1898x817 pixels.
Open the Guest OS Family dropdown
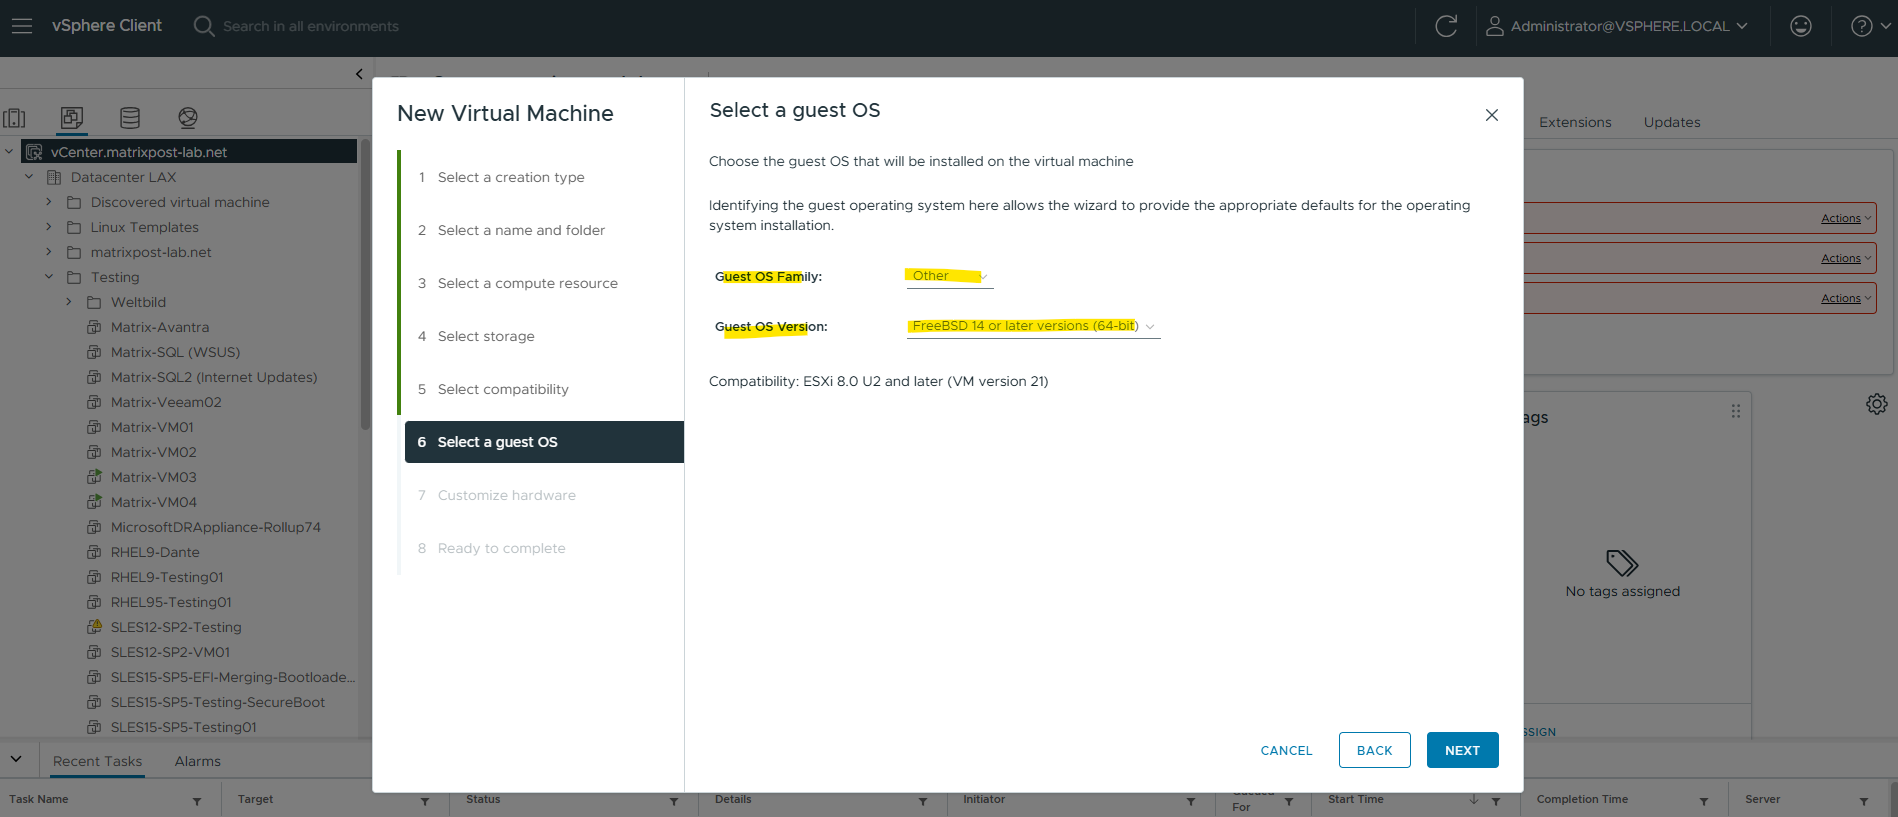click(950, 276)
